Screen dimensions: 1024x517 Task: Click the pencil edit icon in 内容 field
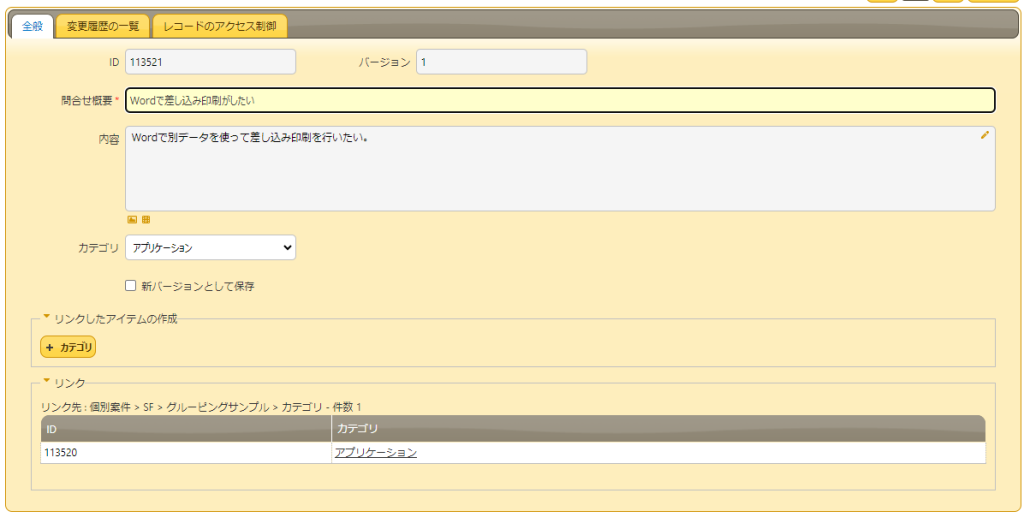985,135
